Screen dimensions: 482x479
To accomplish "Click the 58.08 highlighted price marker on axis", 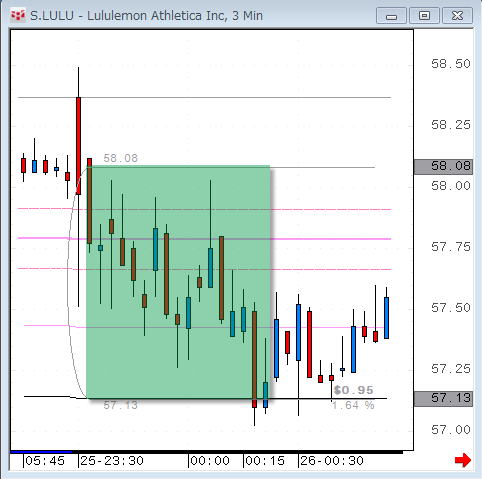I will (443, 166).
